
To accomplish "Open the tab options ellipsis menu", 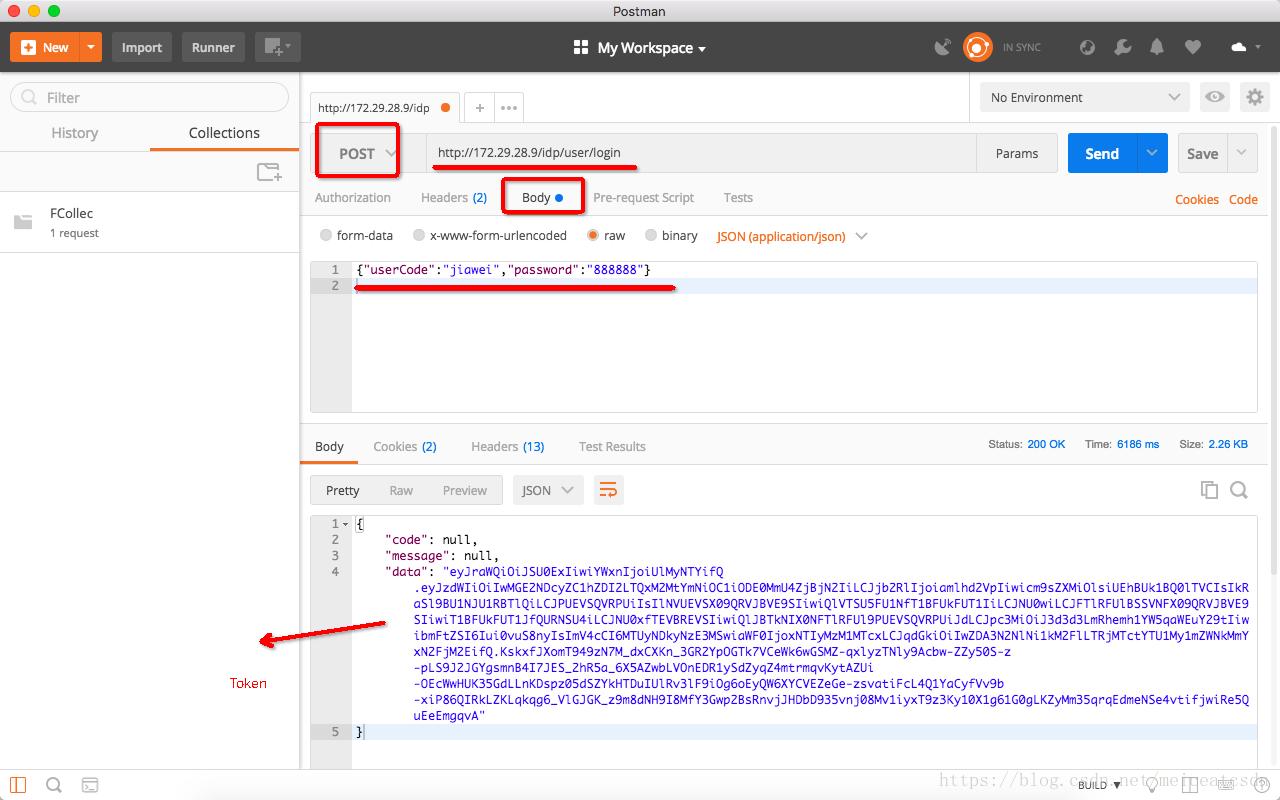I will click(x=508, y=108).
